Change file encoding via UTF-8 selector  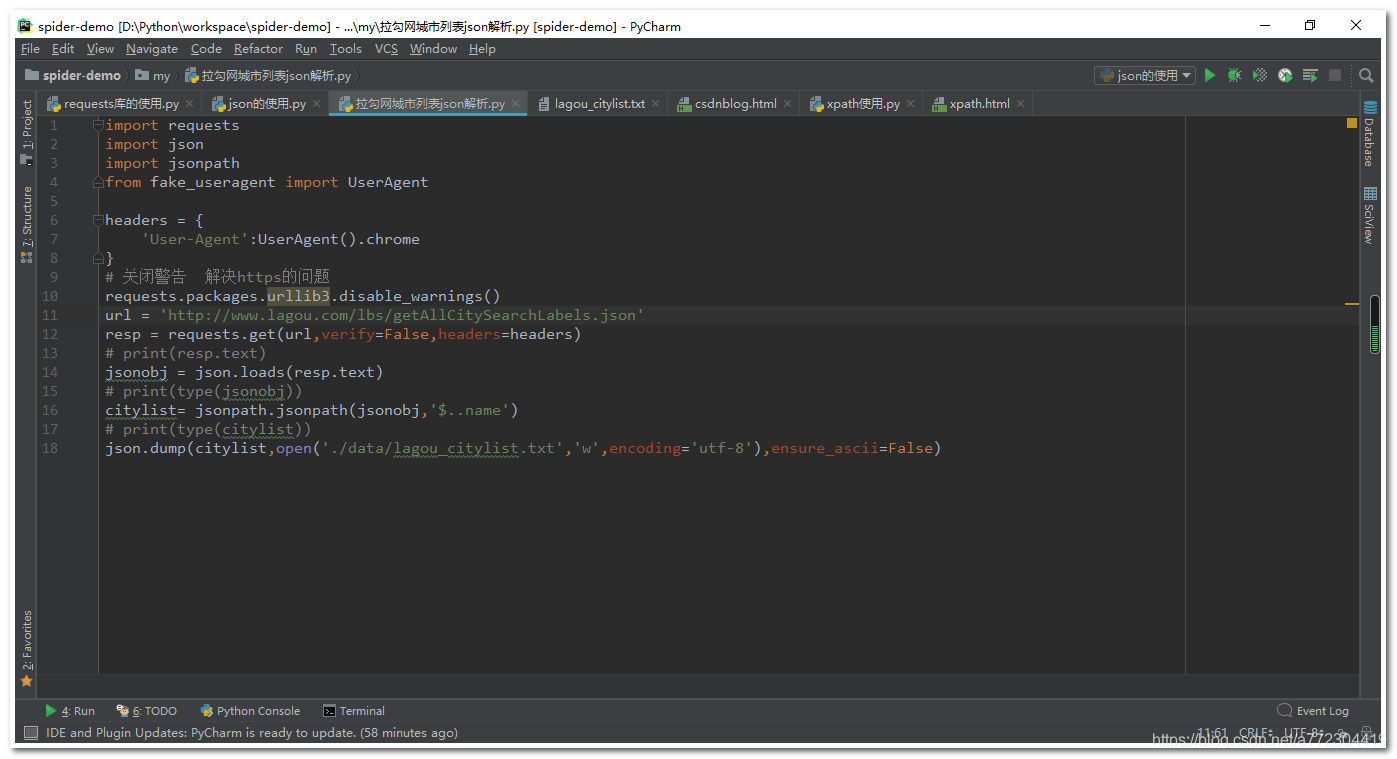(1302, 732)
